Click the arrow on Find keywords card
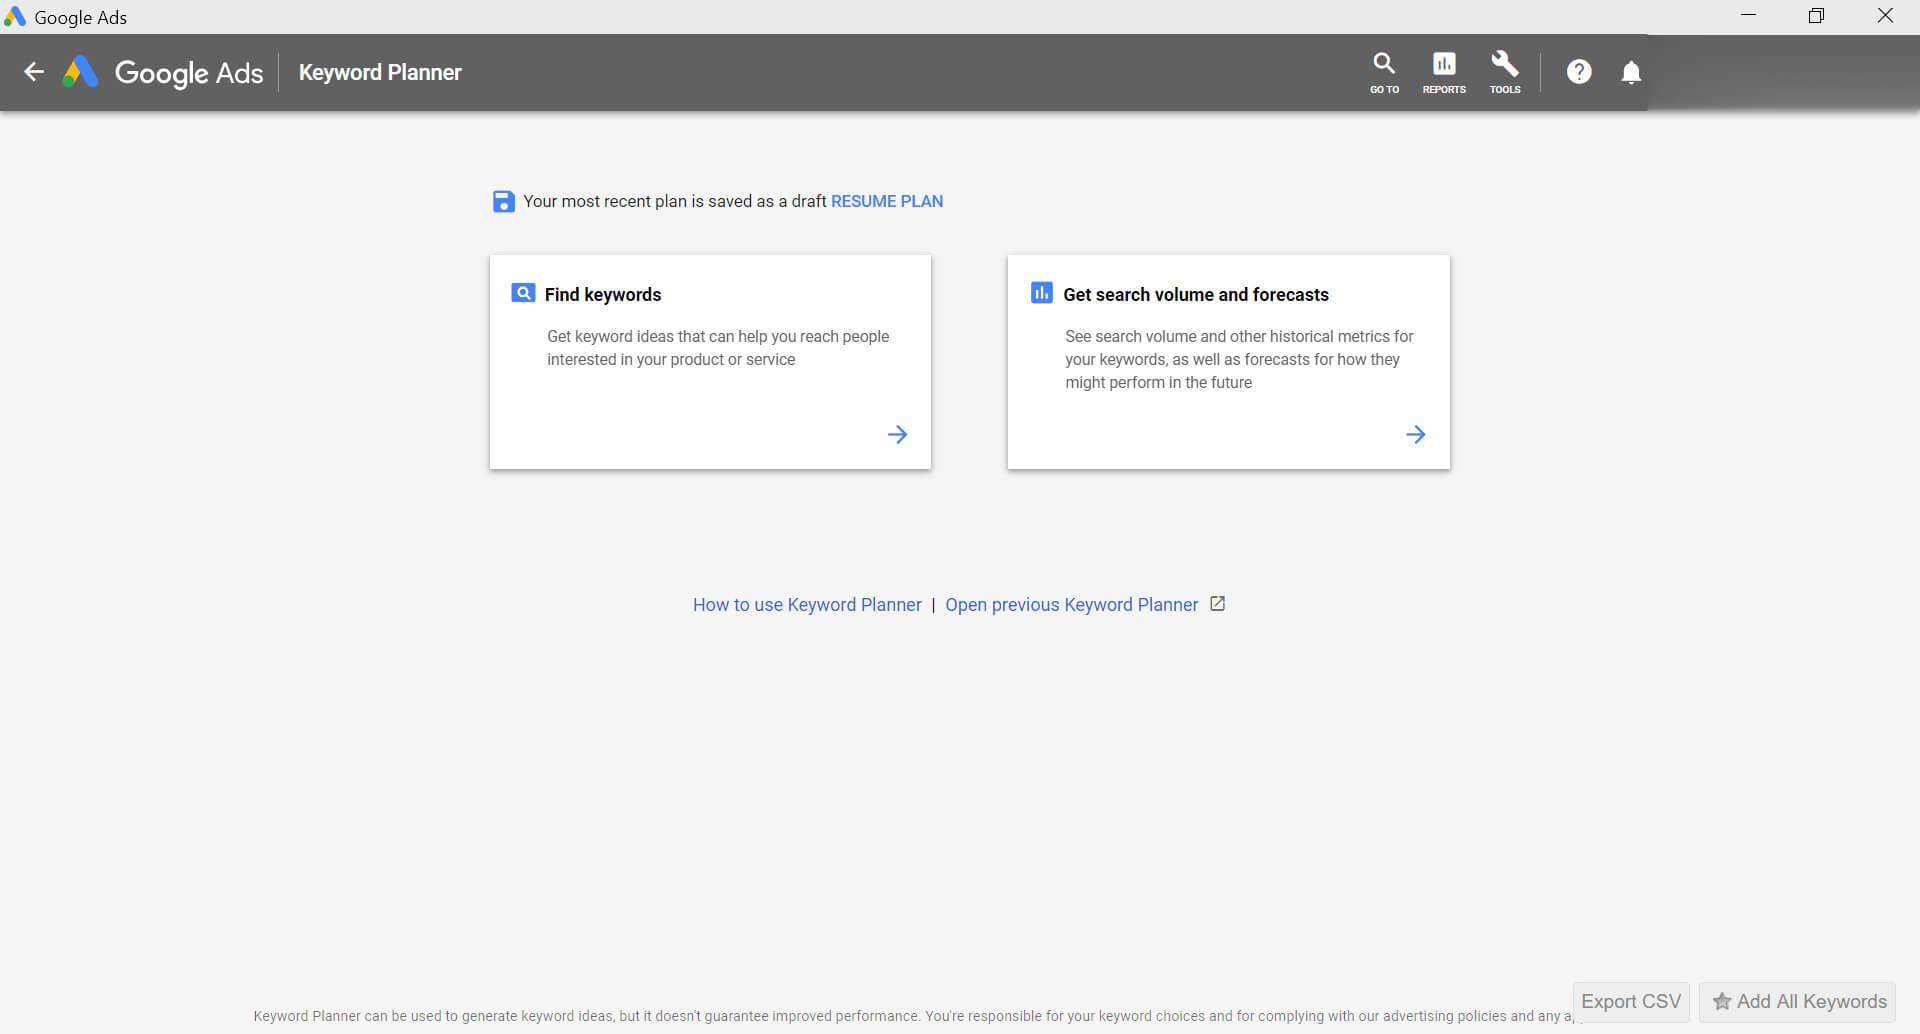The image size is (1920, 1034). tap(897, 434)
